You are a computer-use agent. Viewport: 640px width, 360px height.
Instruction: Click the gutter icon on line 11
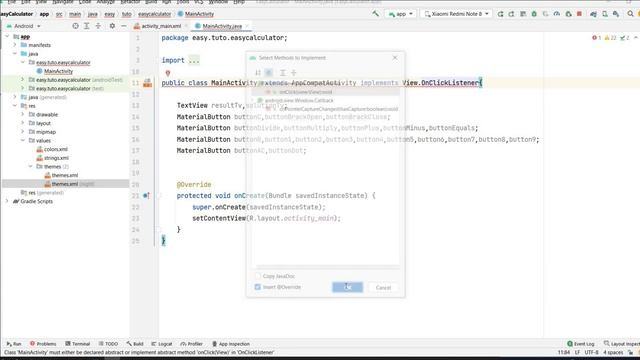(x=147, y=83)
